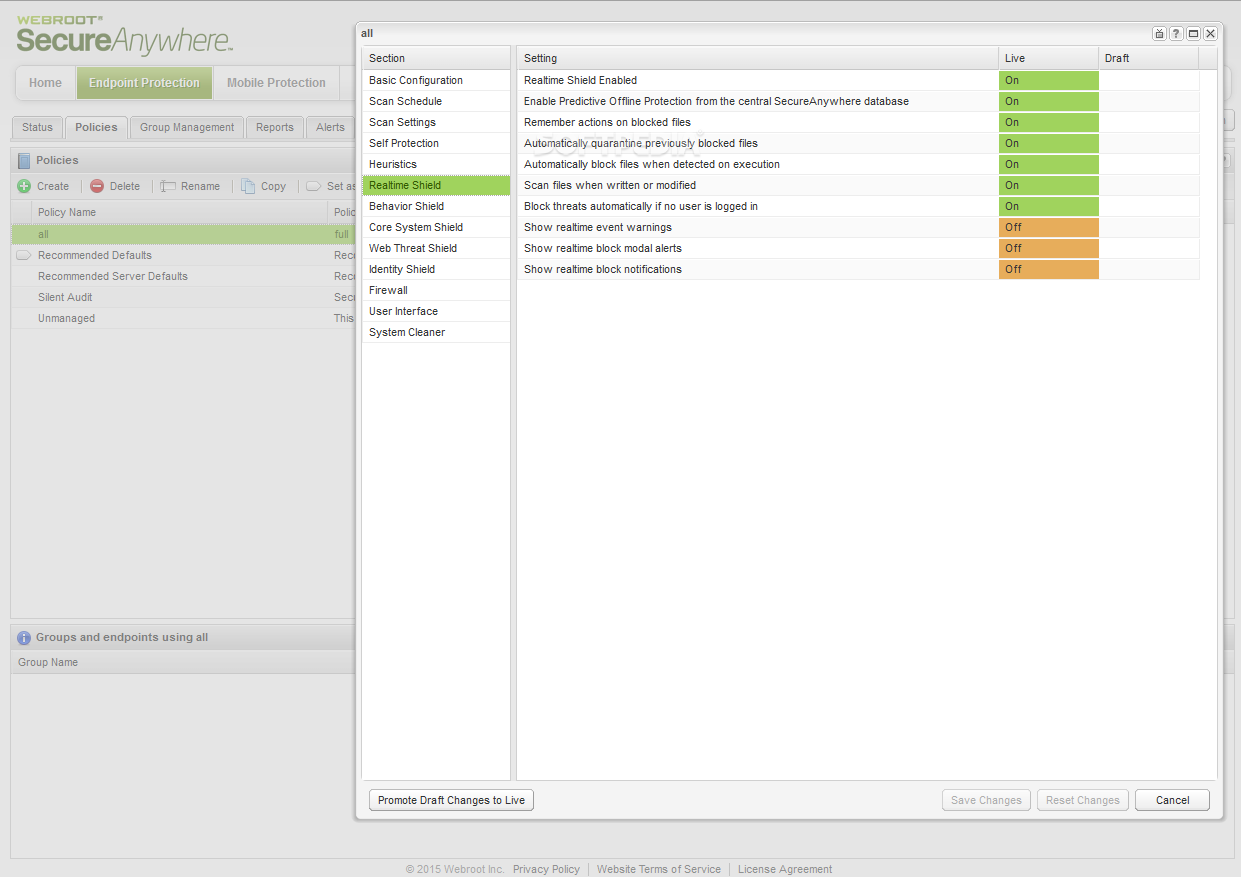Screen dimensions: 1241x877
Task: Click the Save Changes button
Action: tap(986, 800)
